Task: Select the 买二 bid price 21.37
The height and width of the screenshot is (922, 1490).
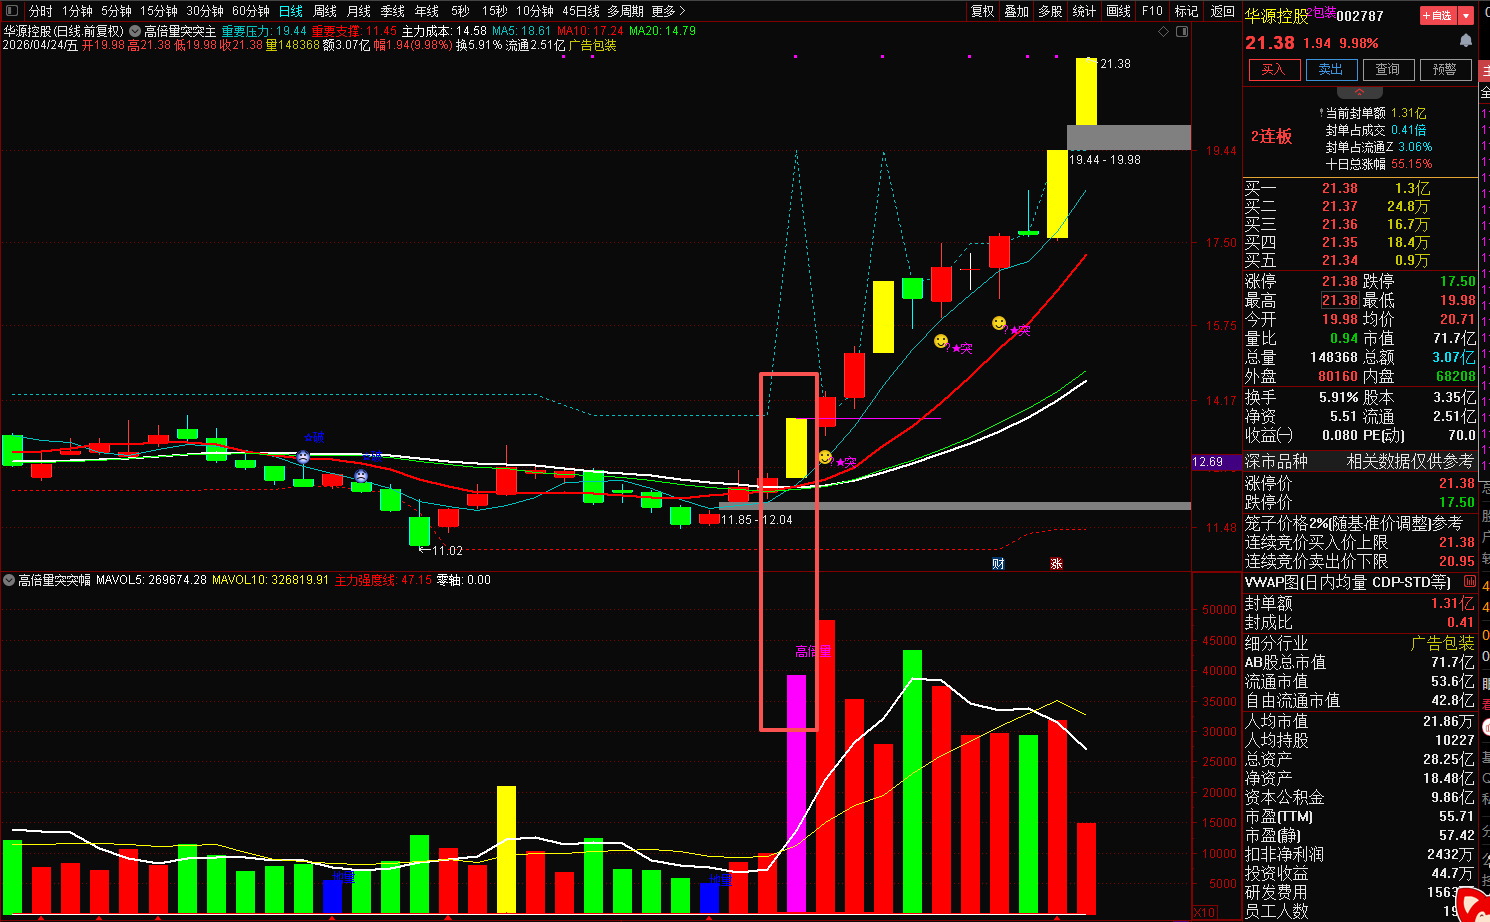Action: [1339, 206]
